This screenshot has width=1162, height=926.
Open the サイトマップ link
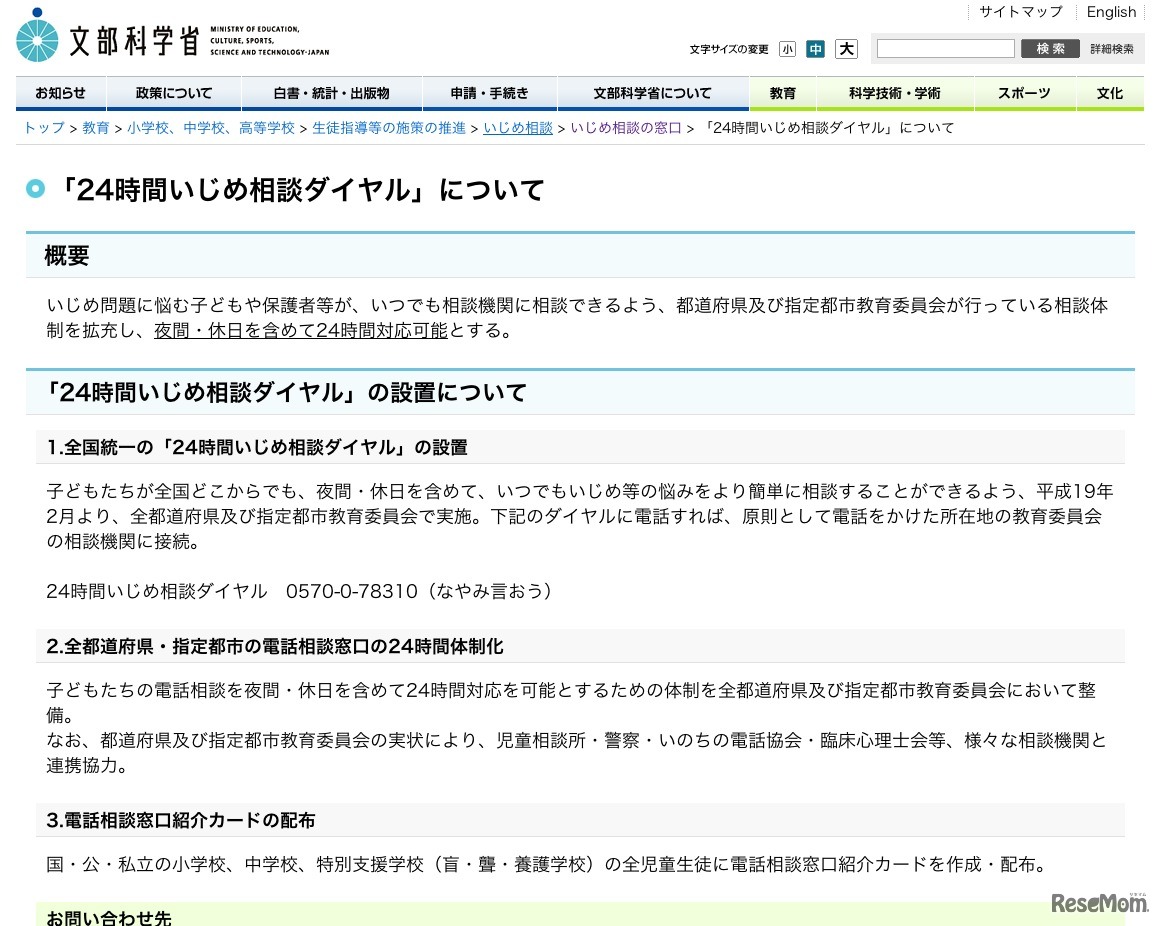coord(1020,12)
